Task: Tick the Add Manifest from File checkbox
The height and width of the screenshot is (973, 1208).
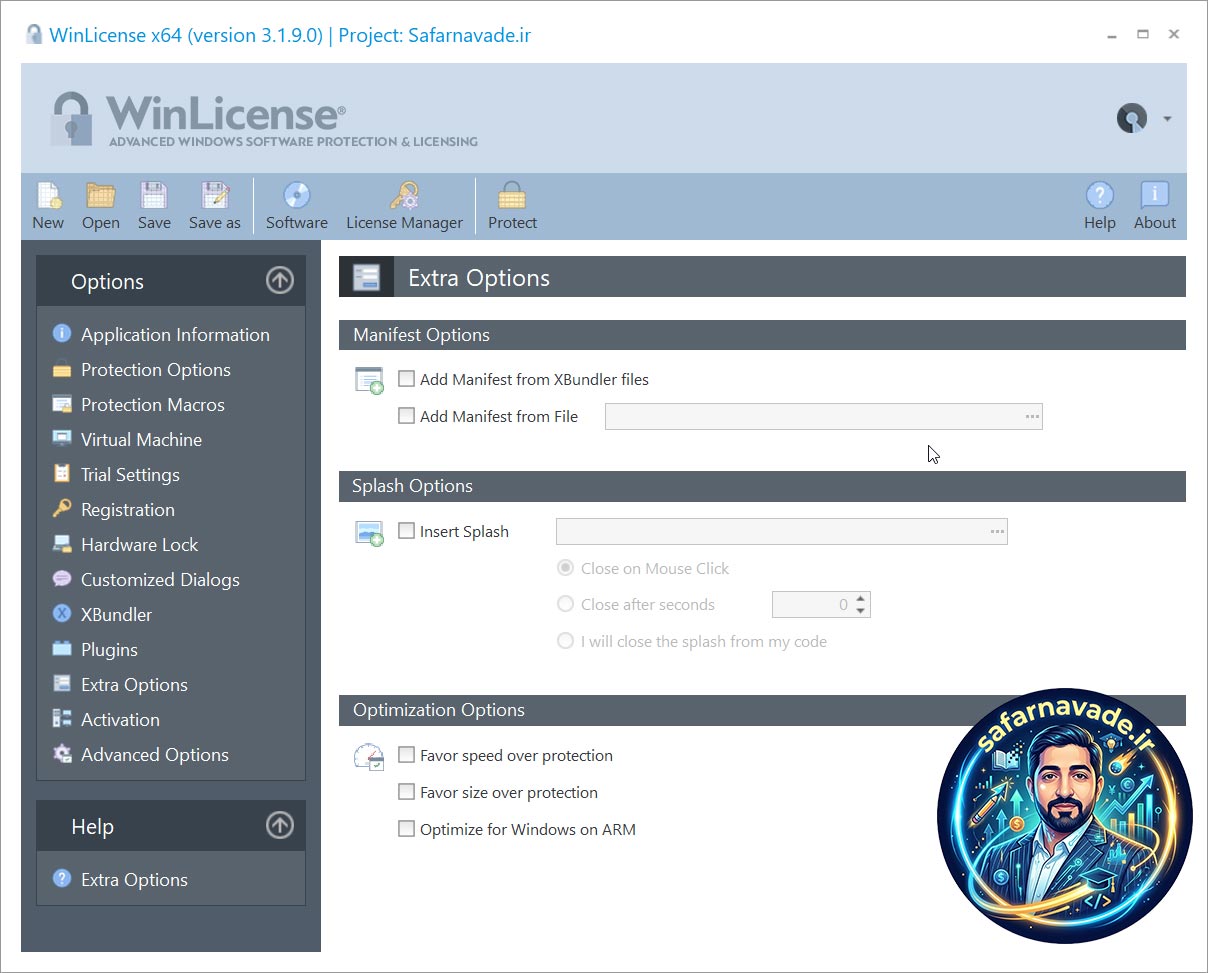Action: pyautogui.click(x=406, y=416)
